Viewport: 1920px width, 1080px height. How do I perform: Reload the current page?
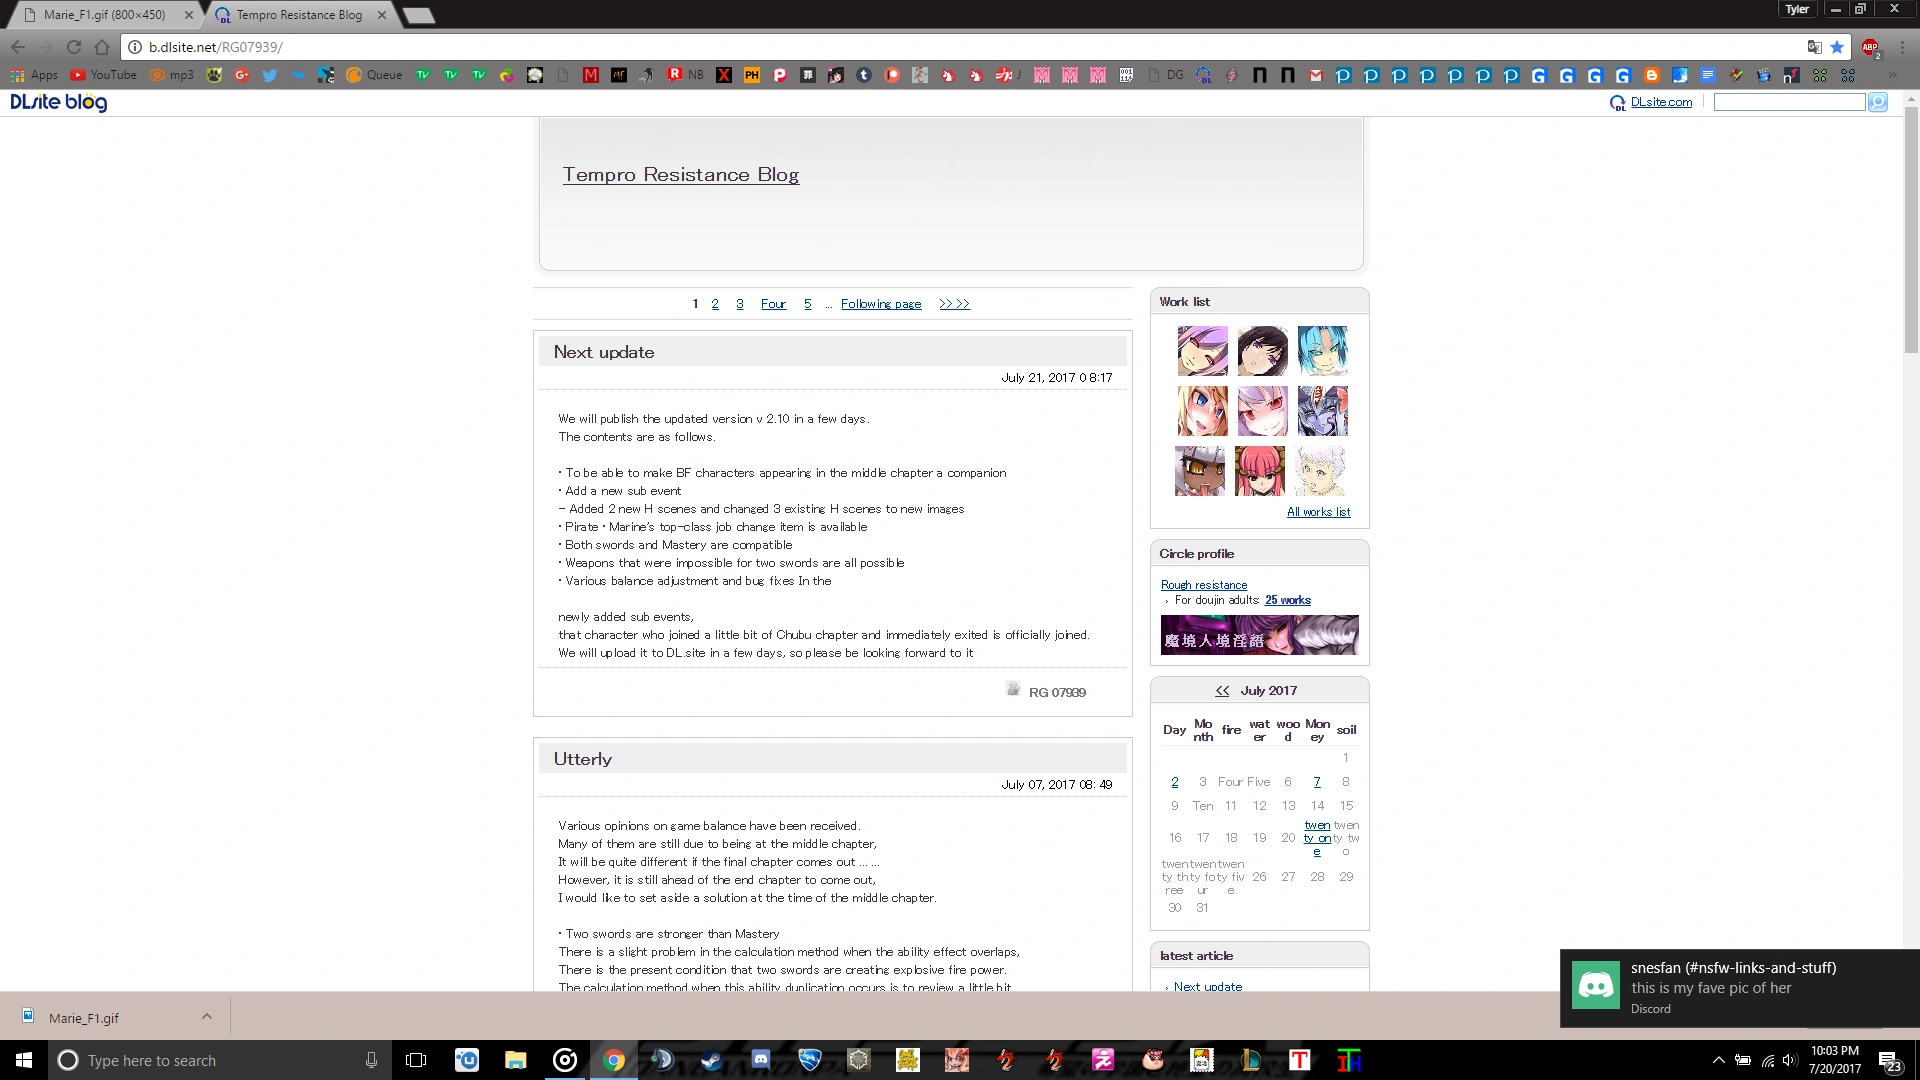point(73,47)
